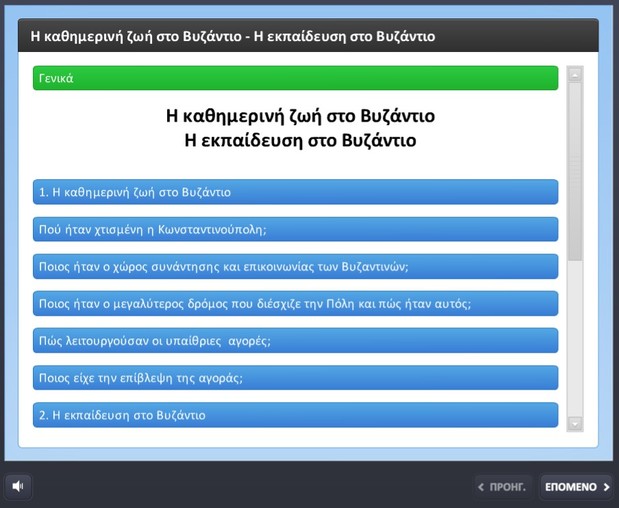Viewport: 619px width, 508px height.
Task: Click the right chevron beside ΕΠΟΜΕΝΟ
Action: pyautogui.click(x=606, y=487)
